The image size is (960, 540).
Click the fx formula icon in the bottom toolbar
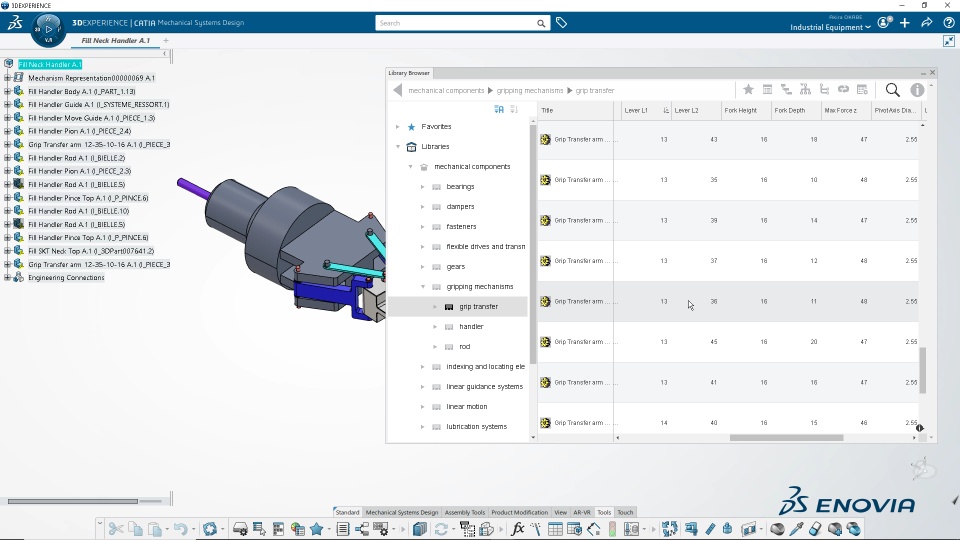pyautogui.click(x=517, y=529)
